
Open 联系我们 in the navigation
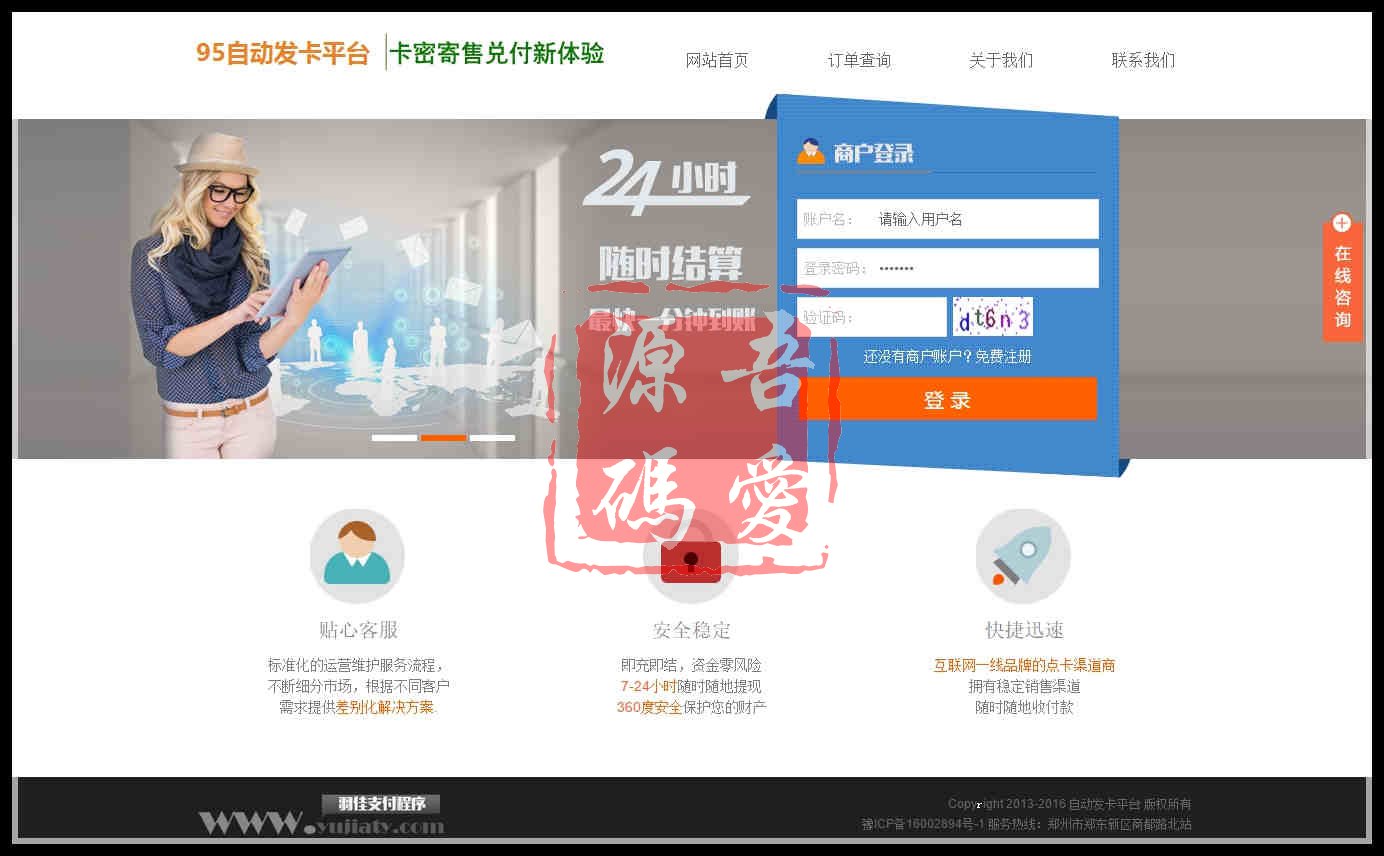point(1143,60)
